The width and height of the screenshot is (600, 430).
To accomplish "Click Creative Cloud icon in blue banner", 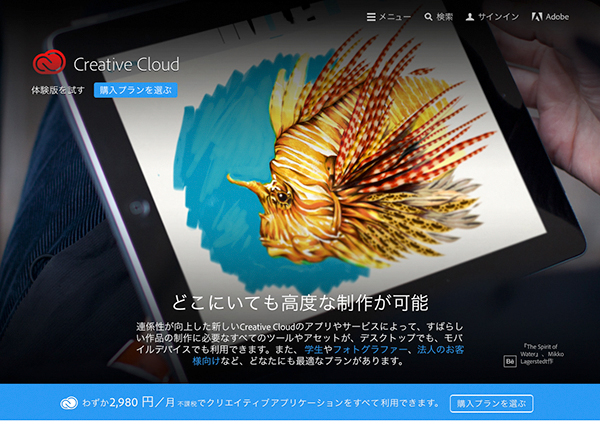I will point(68,403).
